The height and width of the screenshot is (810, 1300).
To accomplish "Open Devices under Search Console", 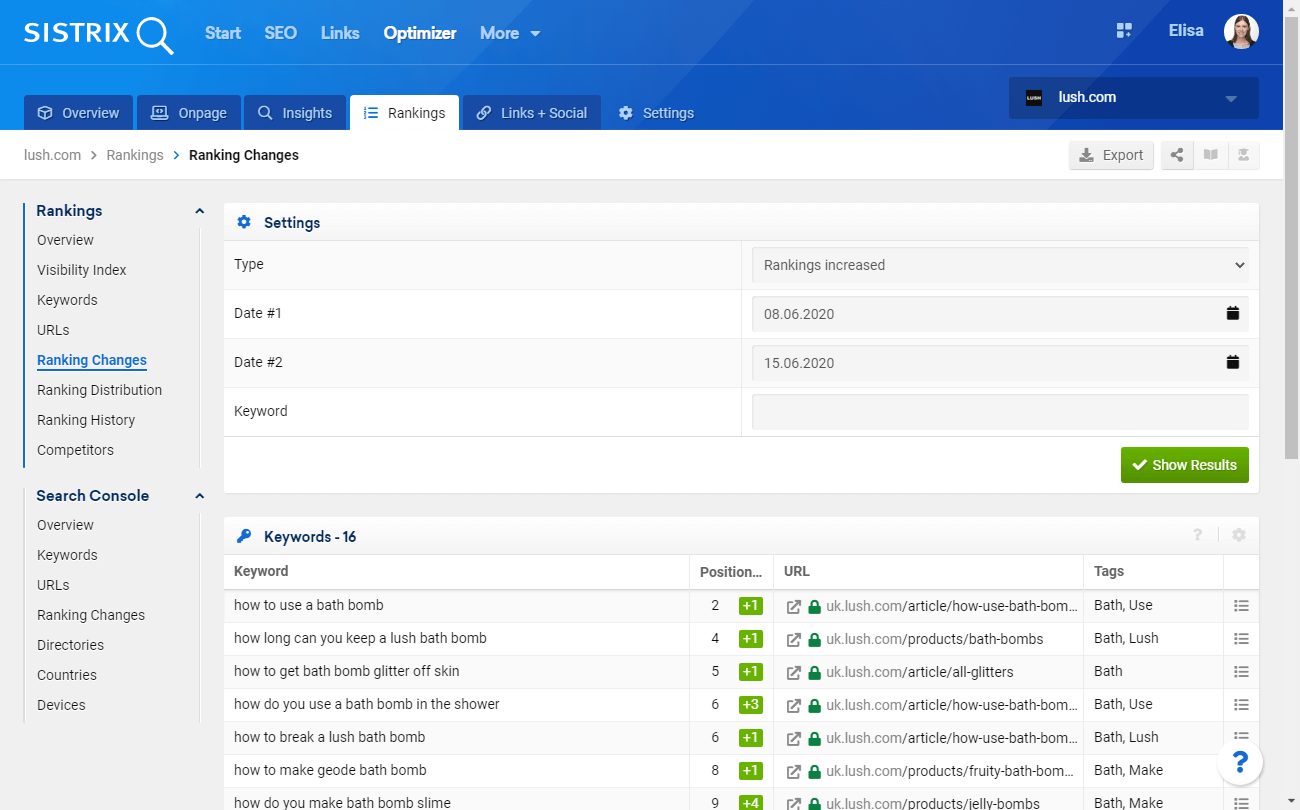I will pos(61,705).
